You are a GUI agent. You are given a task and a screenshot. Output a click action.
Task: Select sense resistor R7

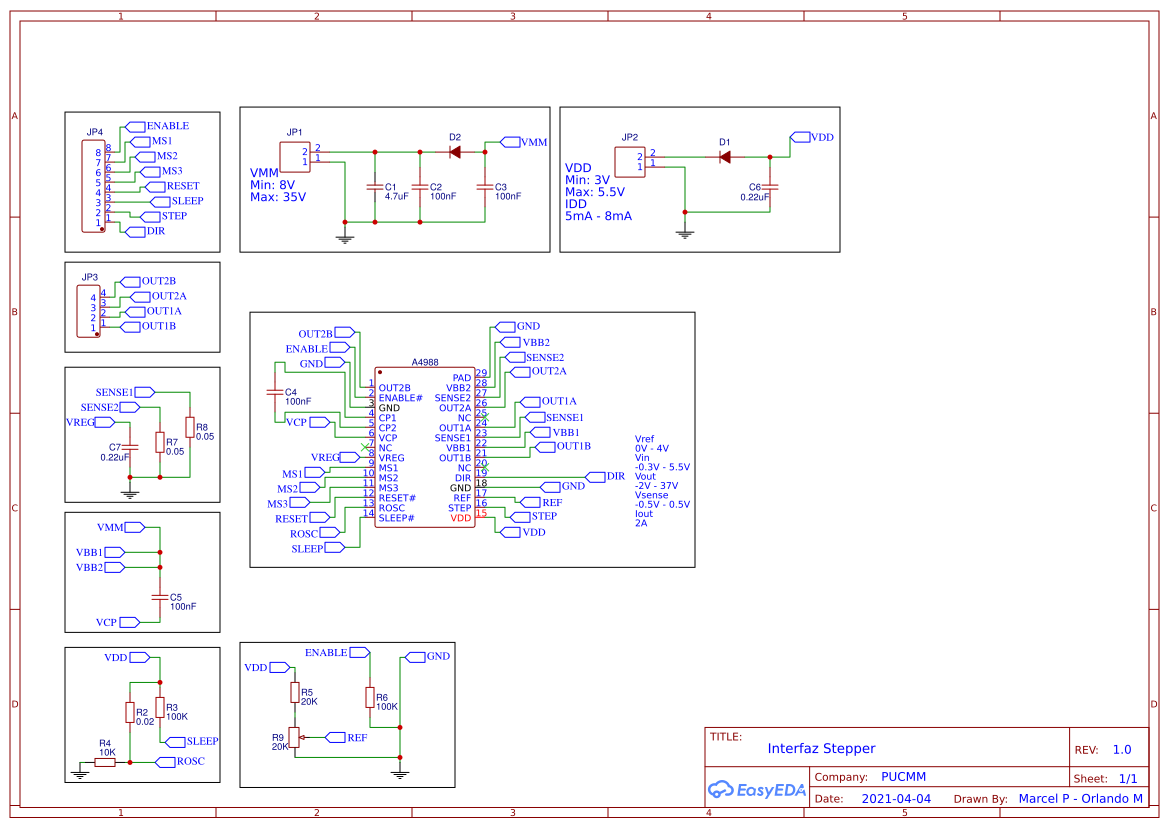coord(160,442)
